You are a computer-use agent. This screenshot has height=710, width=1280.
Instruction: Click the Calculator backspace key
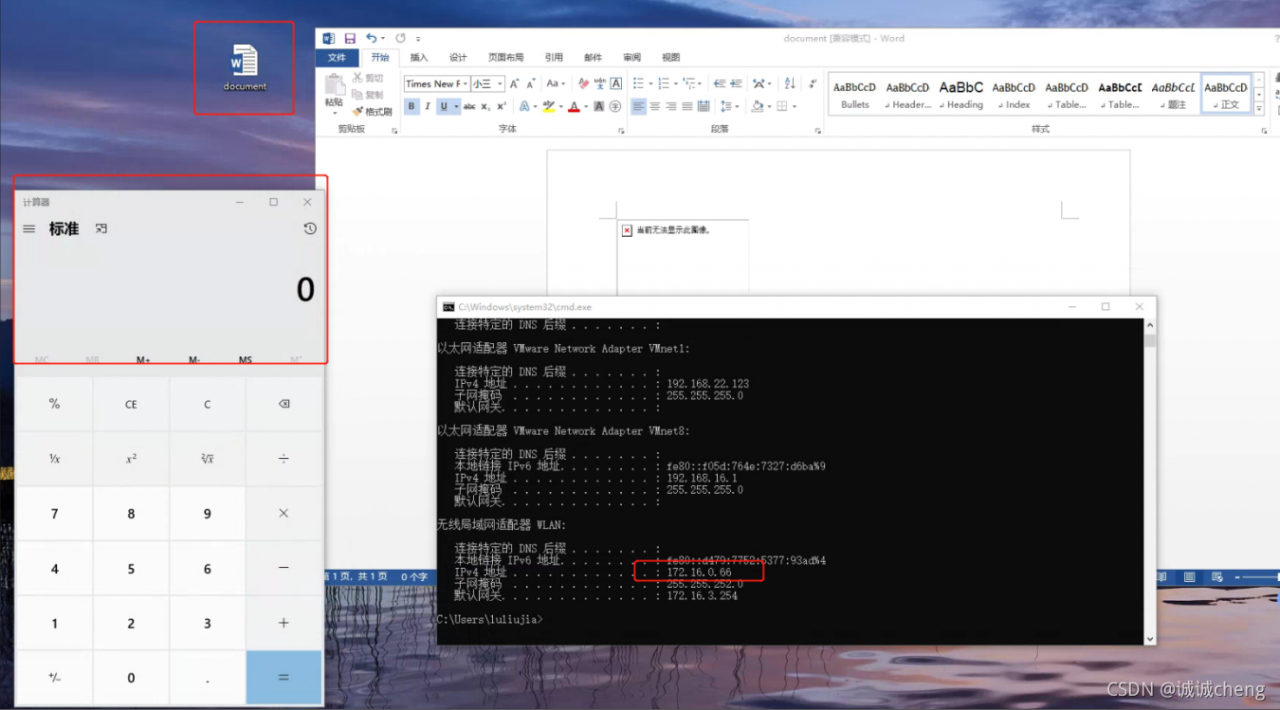coord(283,404)
